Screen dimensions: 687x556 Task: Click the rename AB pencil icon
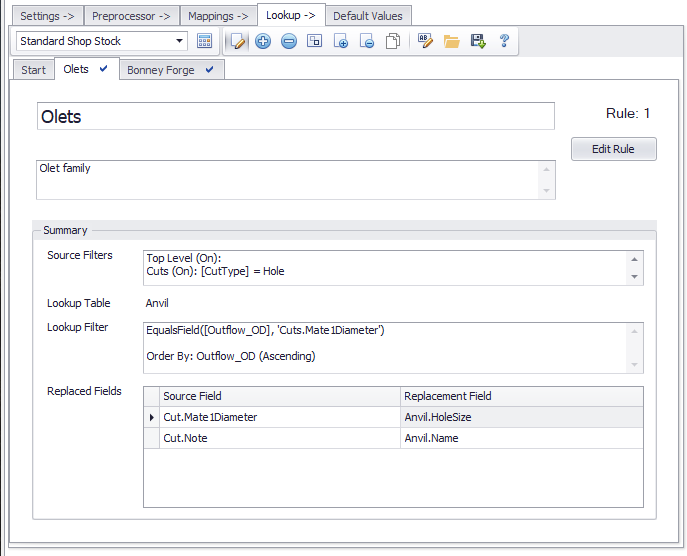425,41
